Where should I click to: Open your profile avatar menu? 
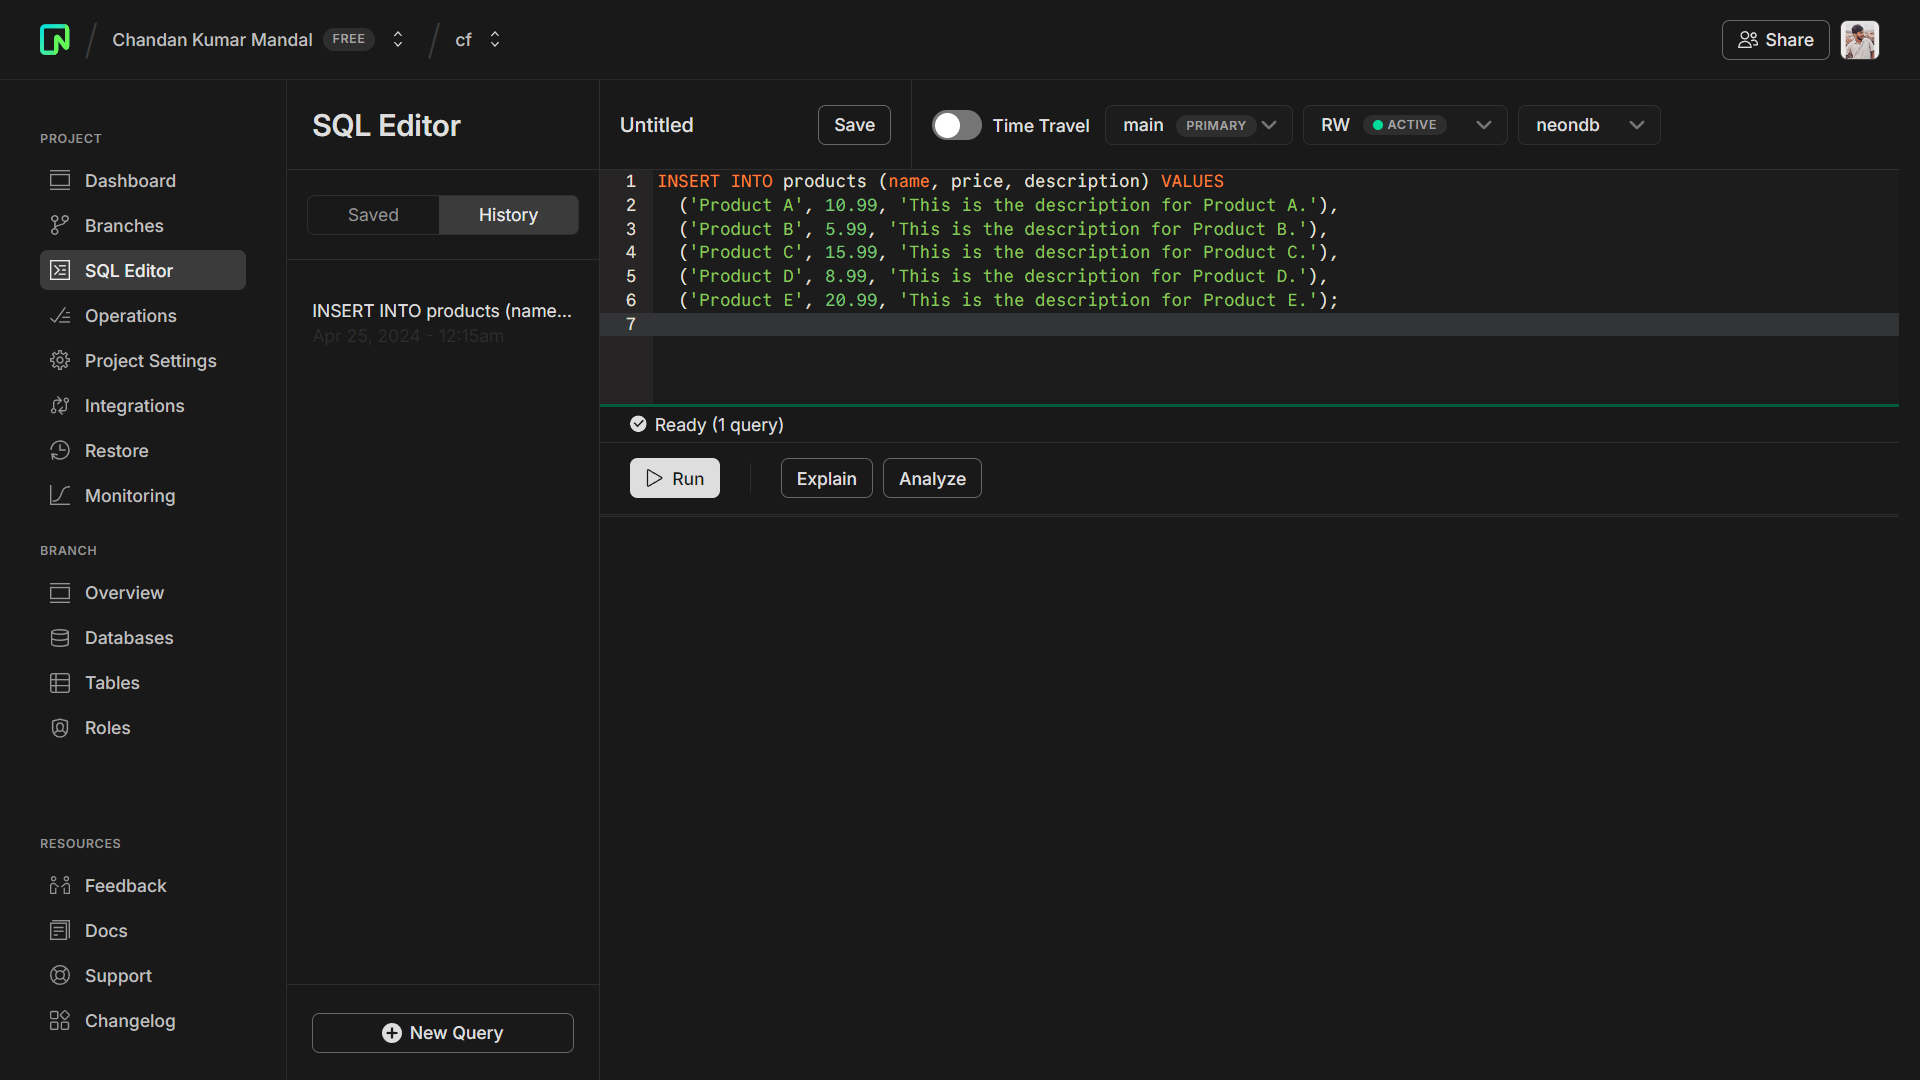(1860, 40)
